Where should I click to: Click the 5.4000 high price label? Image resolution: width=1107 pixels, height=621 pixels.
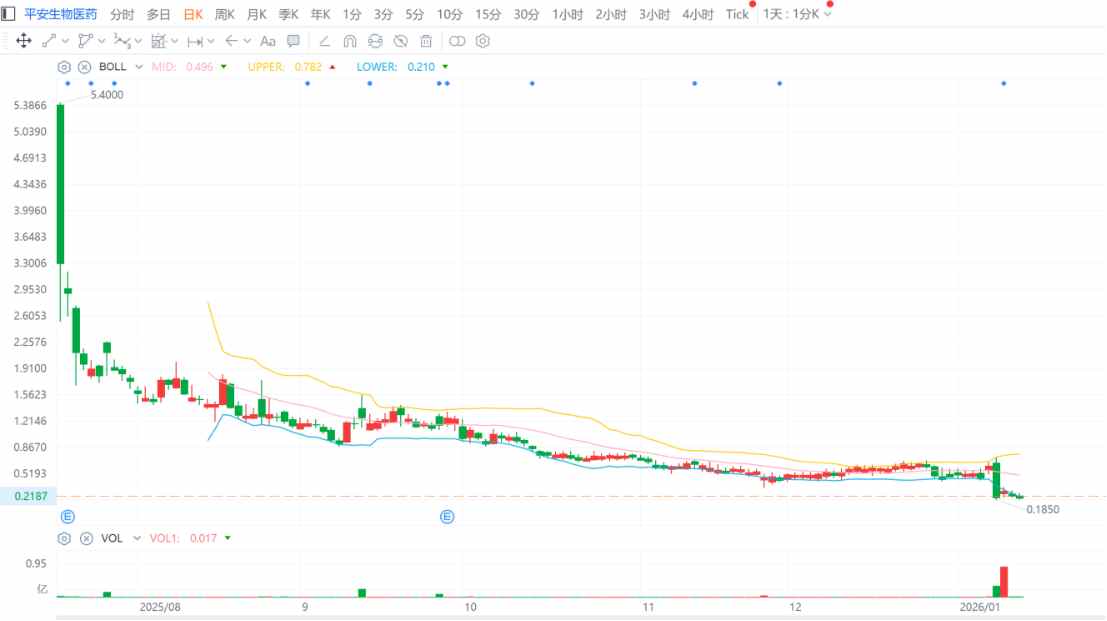pyautogui.click(x=107, y=95)
